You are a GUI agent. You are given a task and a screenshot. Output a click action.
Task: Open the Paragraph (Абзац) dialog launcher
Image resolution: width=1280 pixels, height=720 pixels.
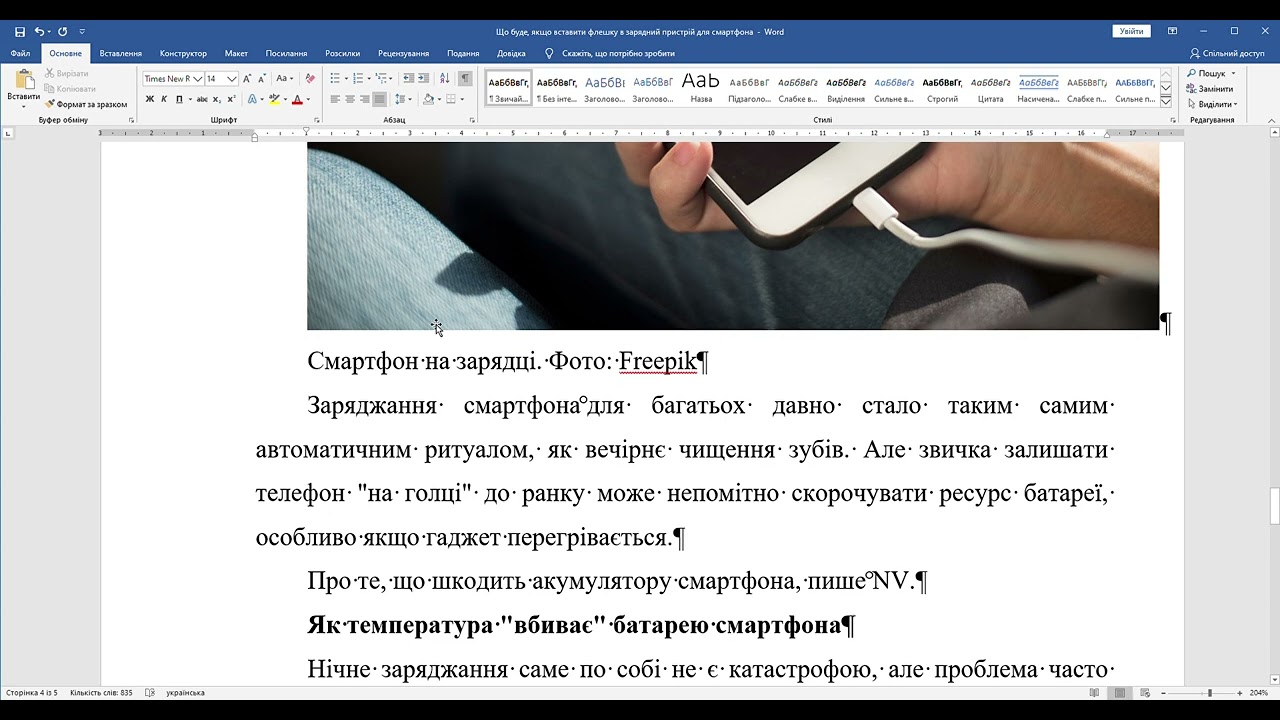[x=472, y=120]
